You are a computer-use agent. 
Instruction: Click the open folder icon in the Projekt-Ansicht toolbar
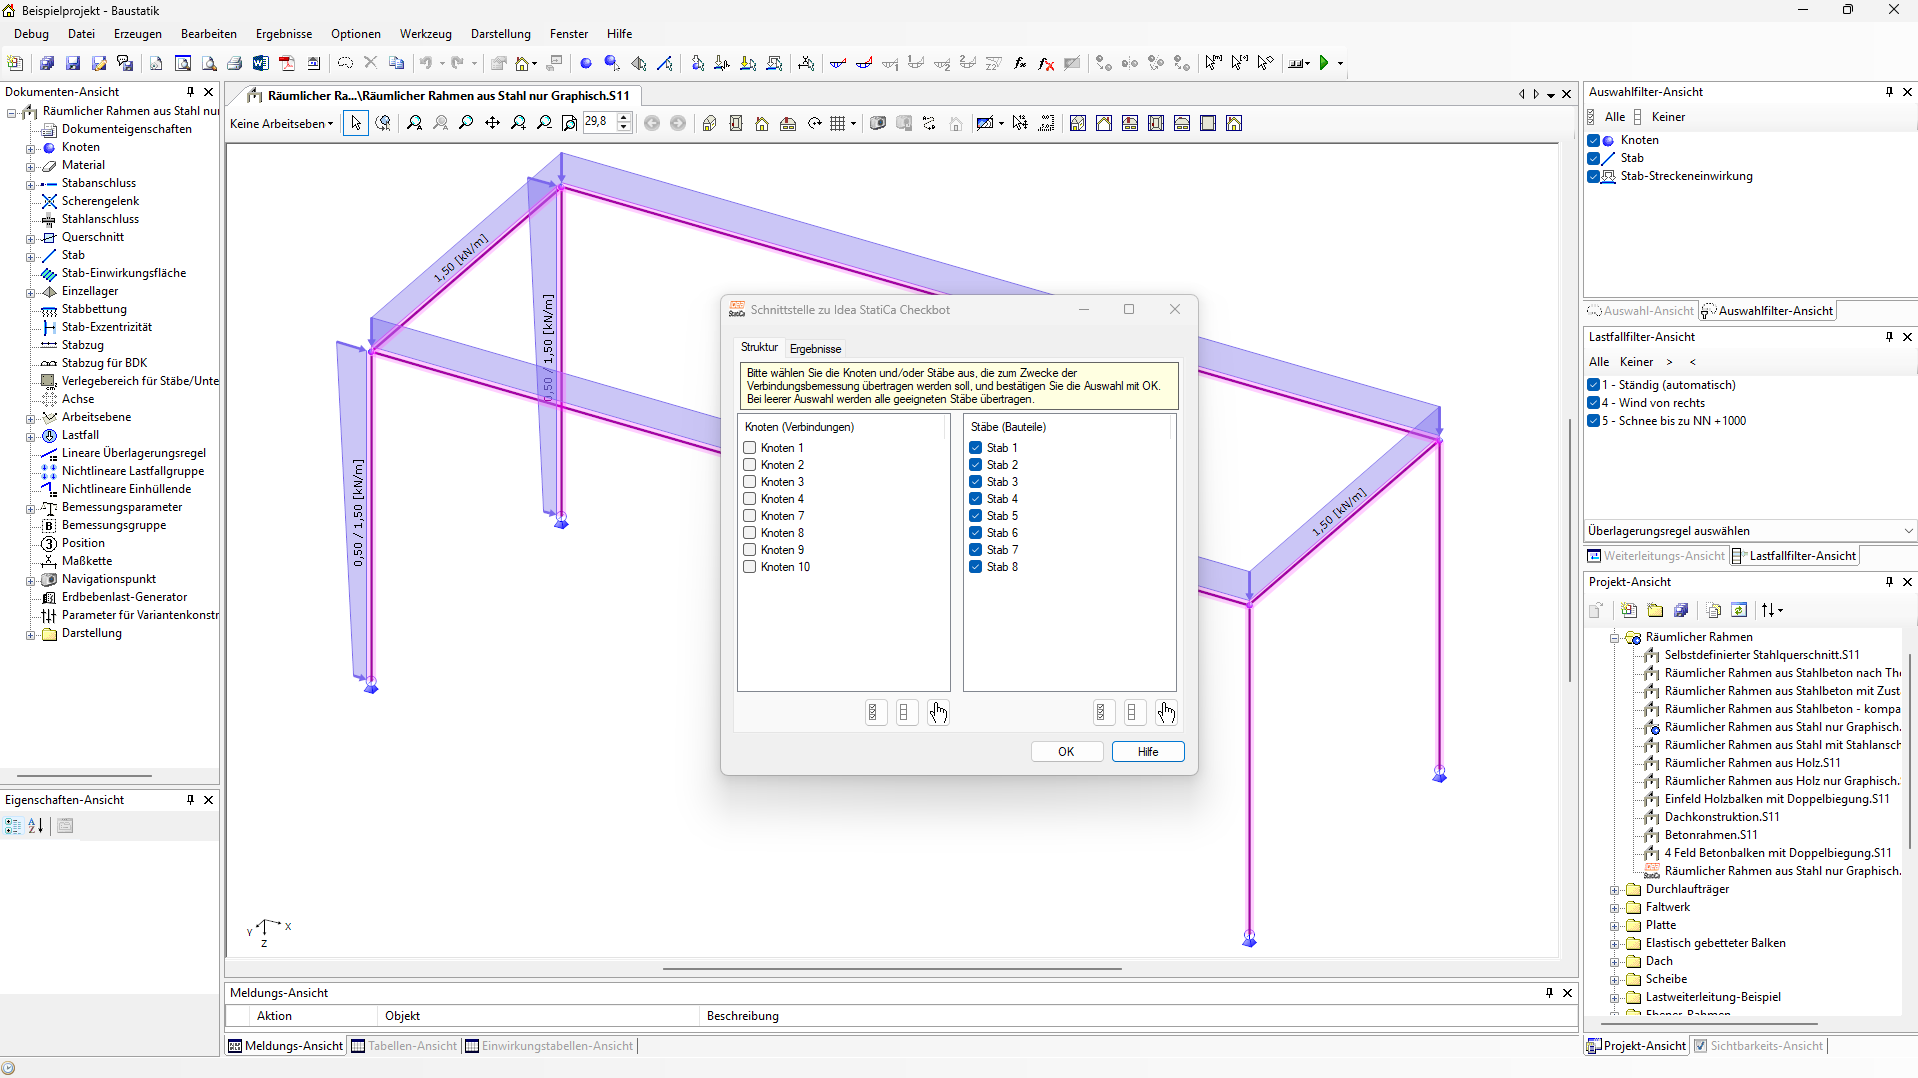1655,610
